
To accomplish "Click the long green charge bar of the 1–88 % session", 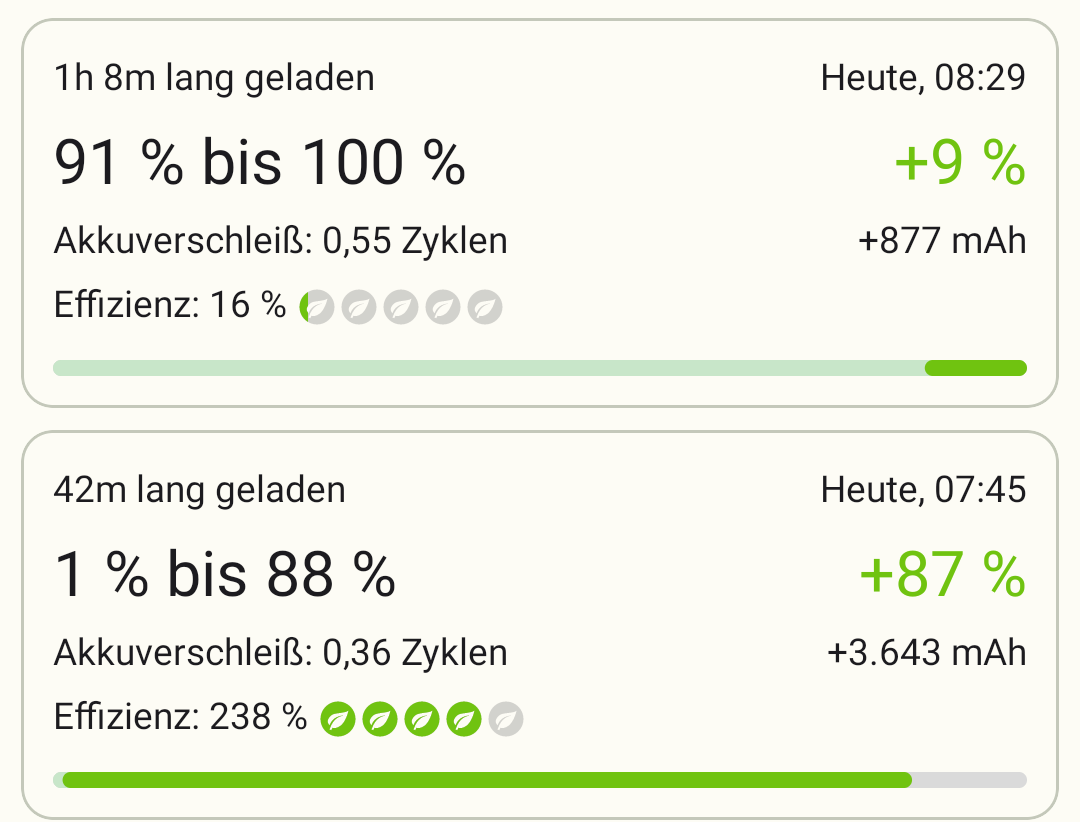I will [x=487, y=780].
